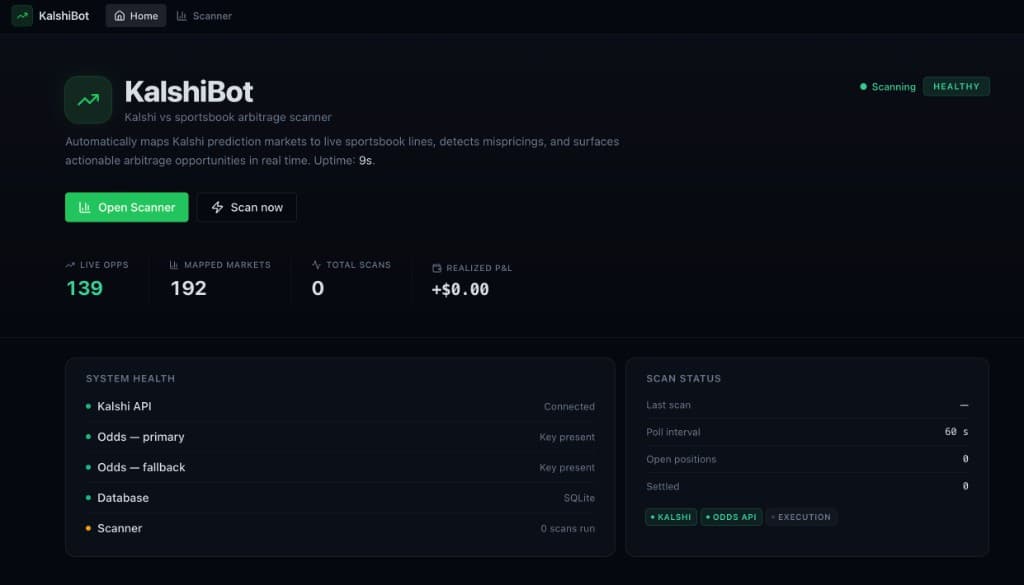Viewport: 1024px width, 585px height.
Task: Click the trending-arrow app avatar icon
Action: 87,100
